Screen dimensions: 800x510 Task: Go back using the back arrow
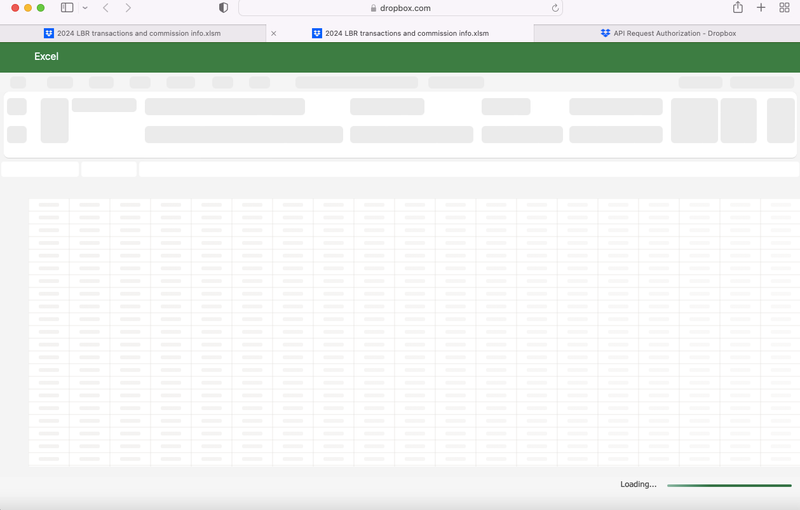106,8
